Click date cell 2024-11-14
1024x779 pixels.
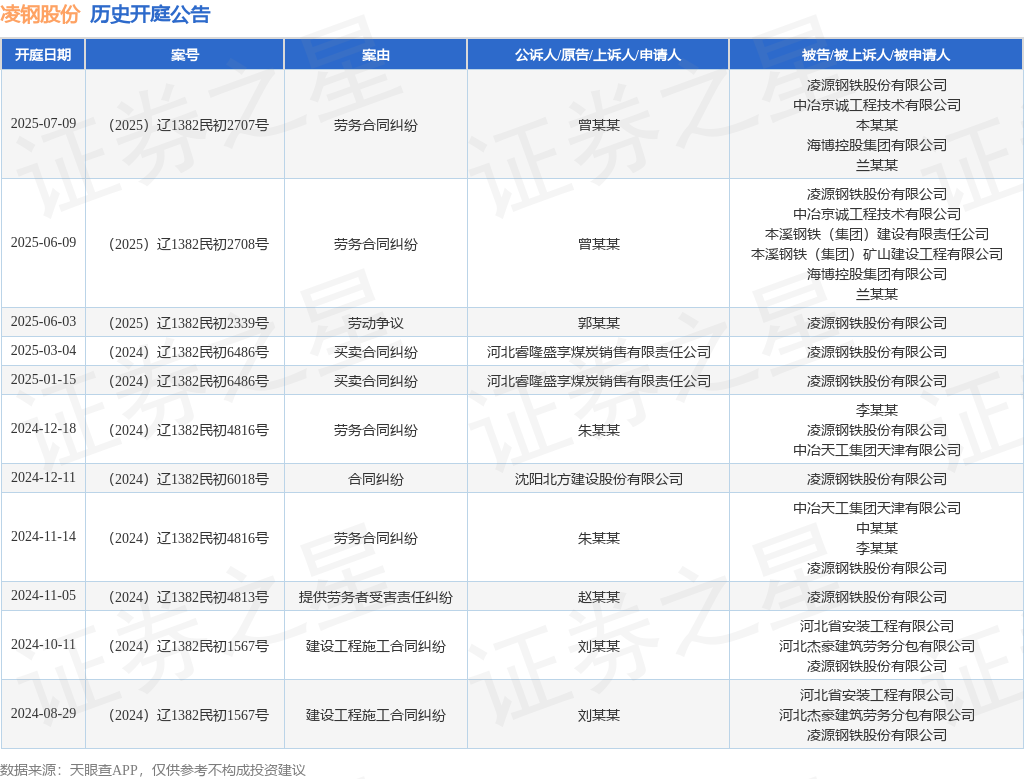(43, 536)
